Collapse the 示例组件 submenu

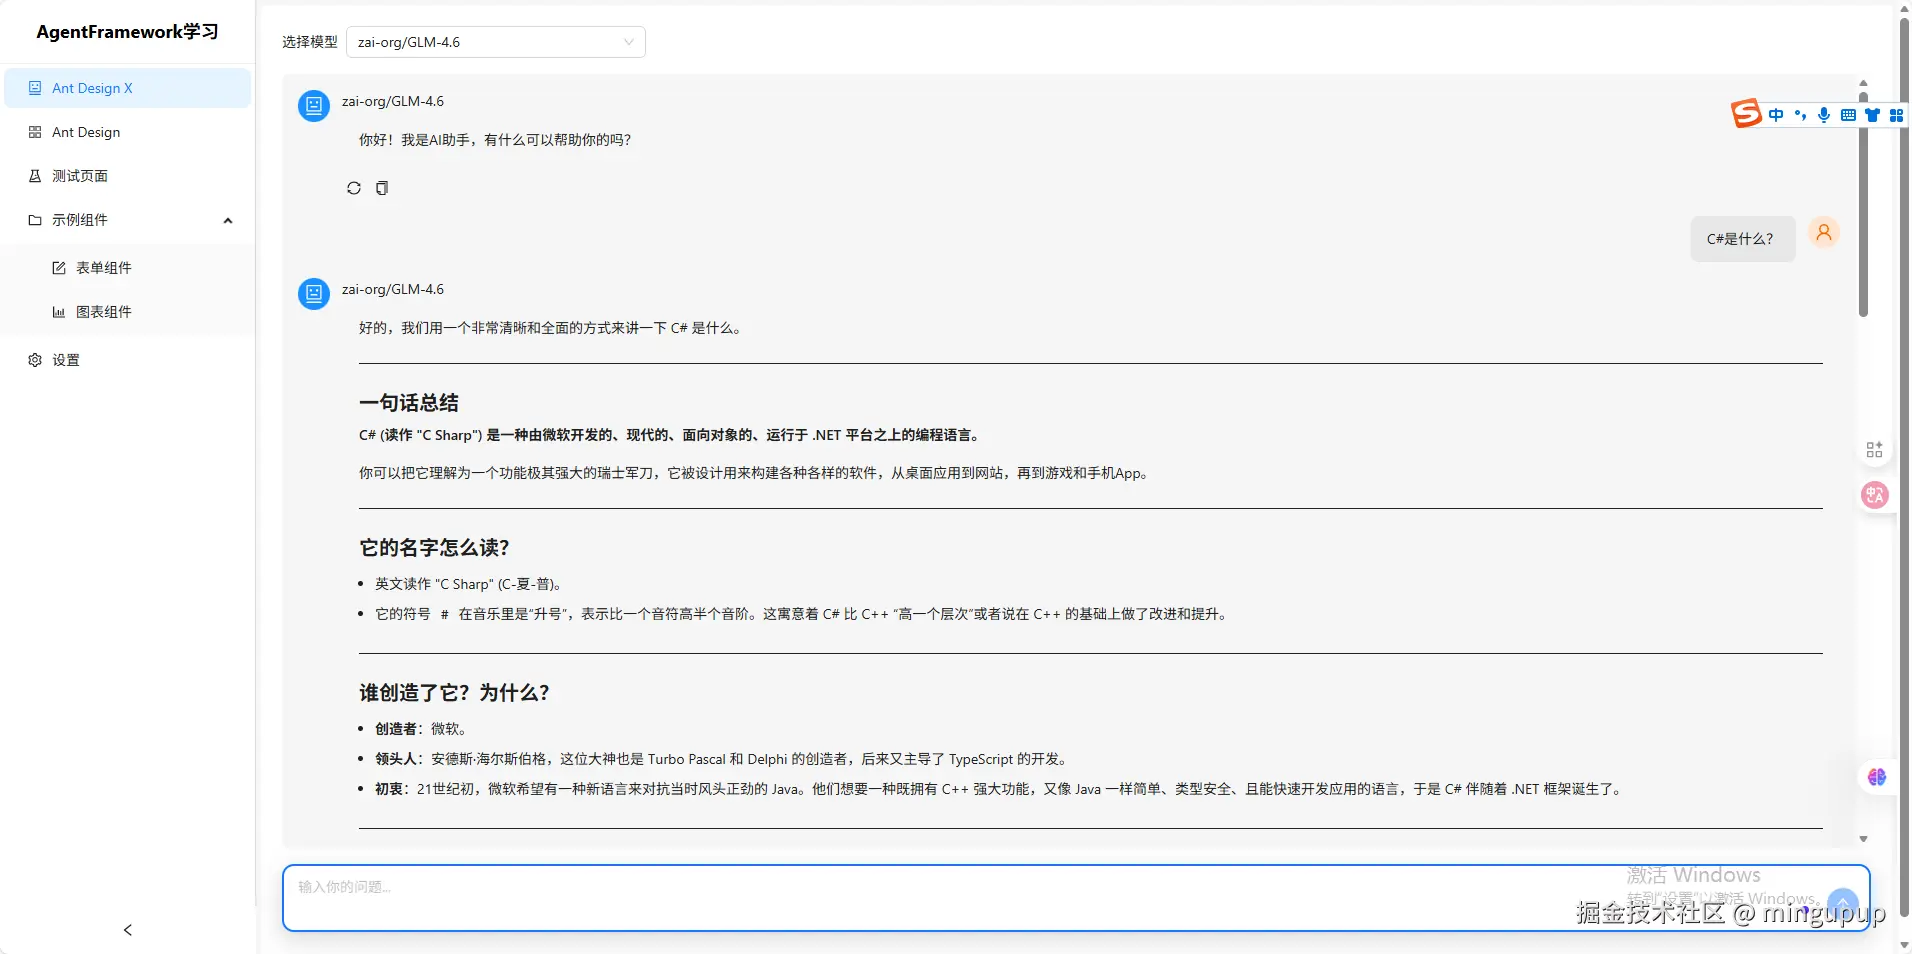click(x=128, y=220)
